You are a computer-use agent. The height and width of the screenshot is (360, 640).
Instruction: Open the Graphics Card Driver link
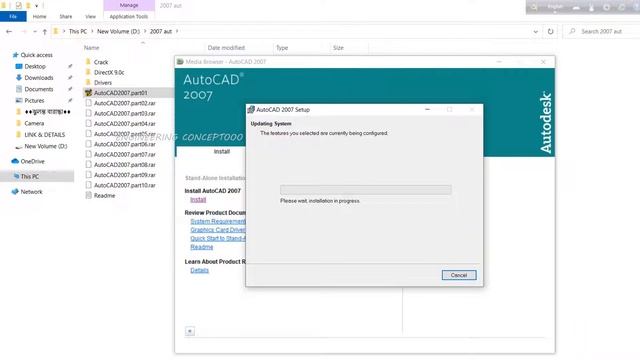tap(218, 230)
